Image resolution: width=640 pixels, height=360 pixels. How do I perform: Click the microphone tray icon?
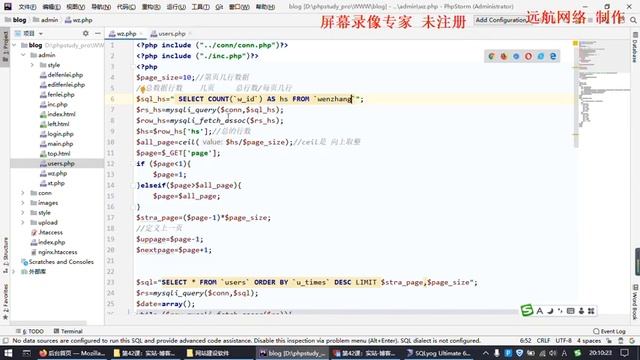(x=496, y=353)
